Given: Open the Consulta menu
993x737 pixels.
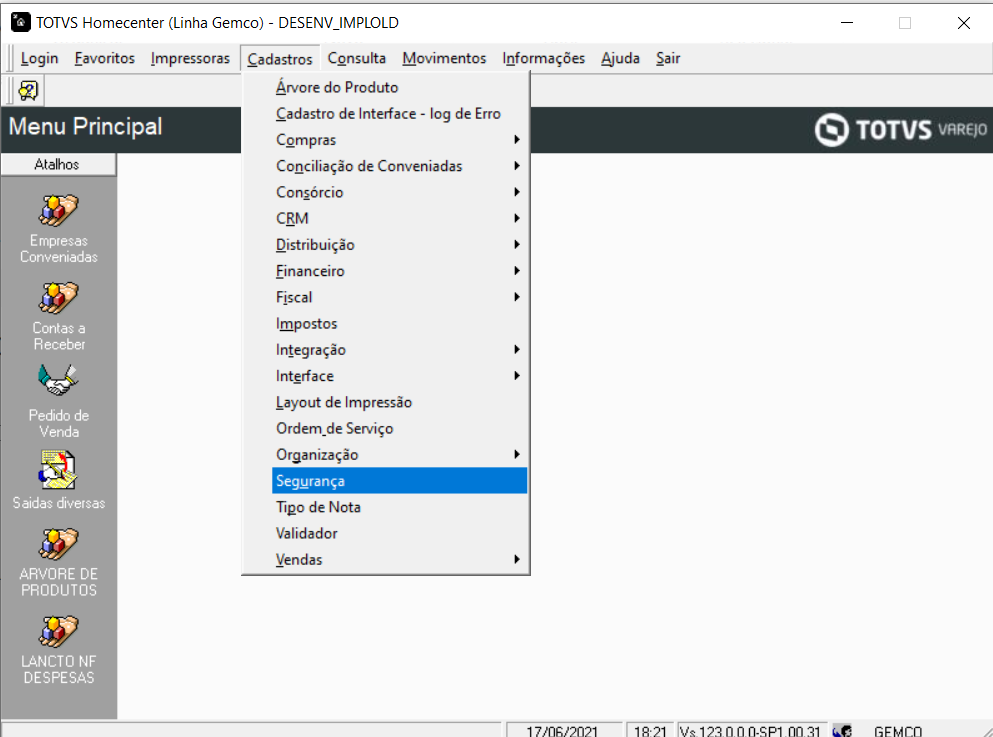Looking at the screenshot, I should click(x=357, y=58).
